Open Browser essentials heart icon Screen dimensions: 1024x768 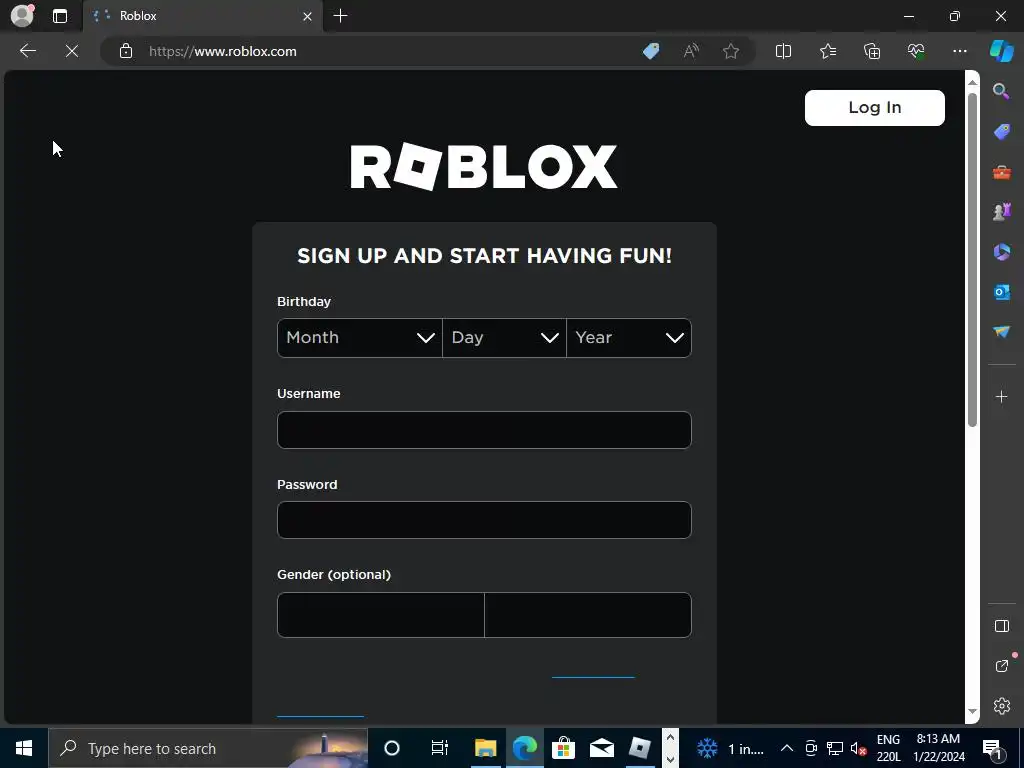[916, 51]
